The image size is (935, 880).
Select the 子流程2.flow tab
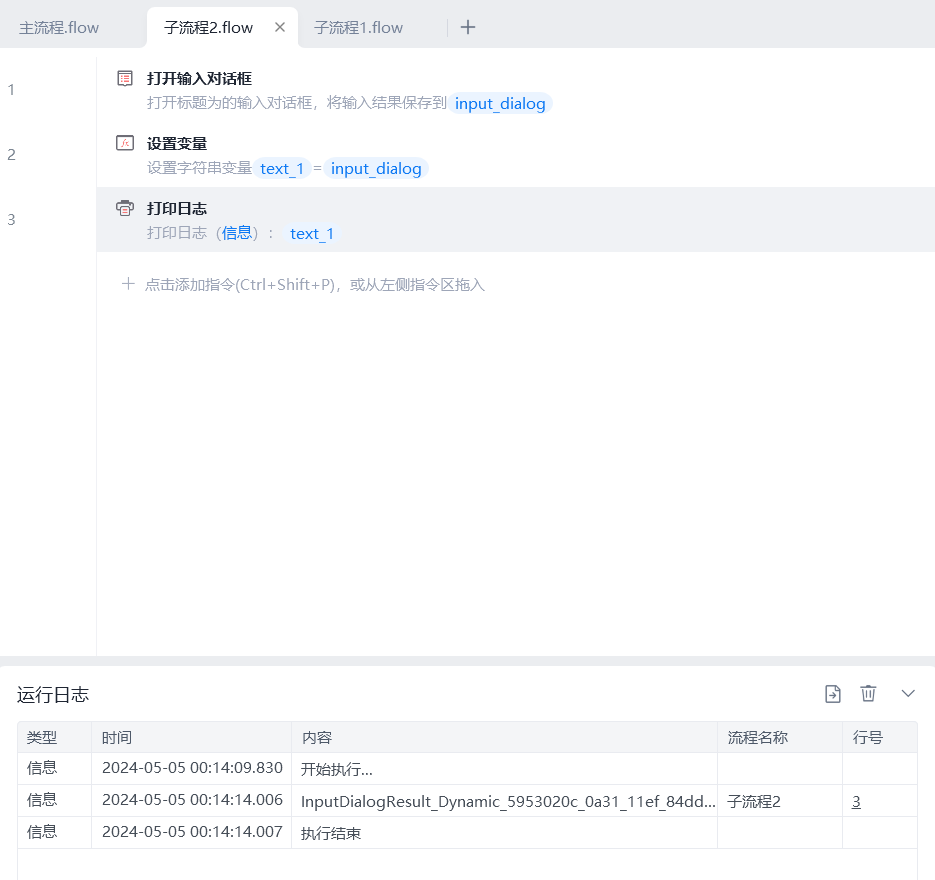pyautogui.click(x=208, y=27)
